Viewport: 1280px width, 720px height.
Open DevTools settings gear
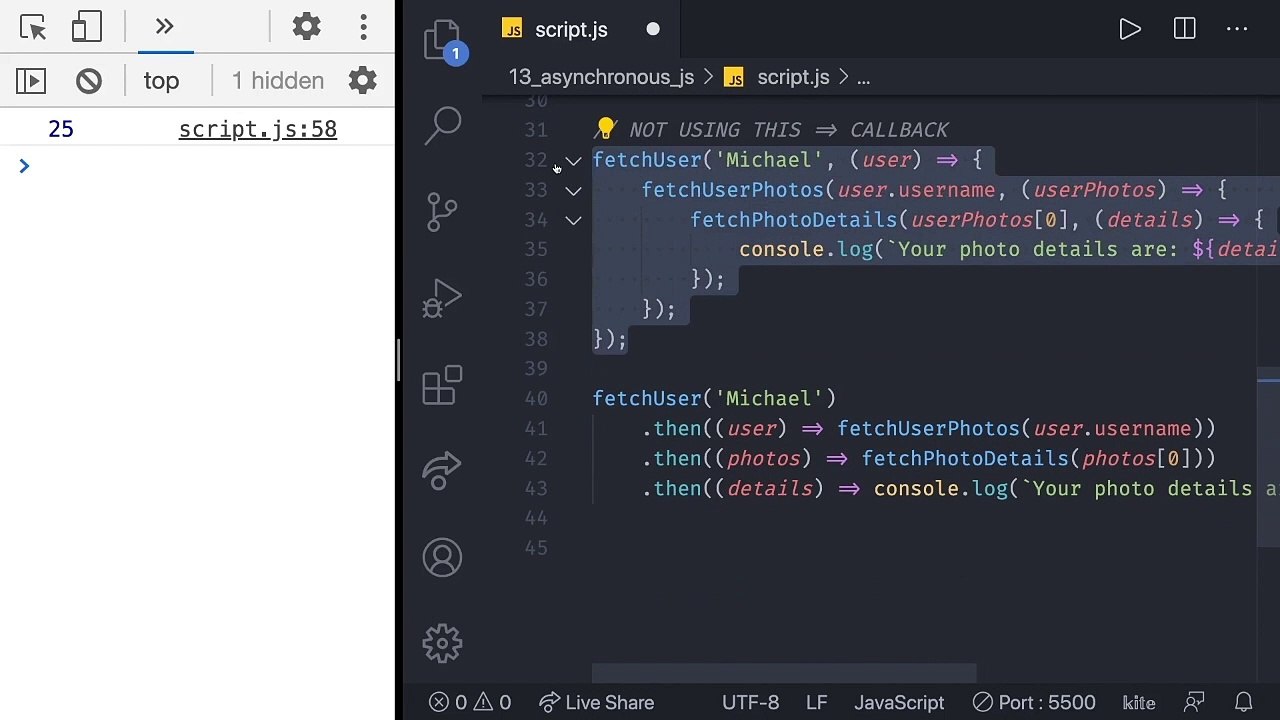(x=306, y=27)
